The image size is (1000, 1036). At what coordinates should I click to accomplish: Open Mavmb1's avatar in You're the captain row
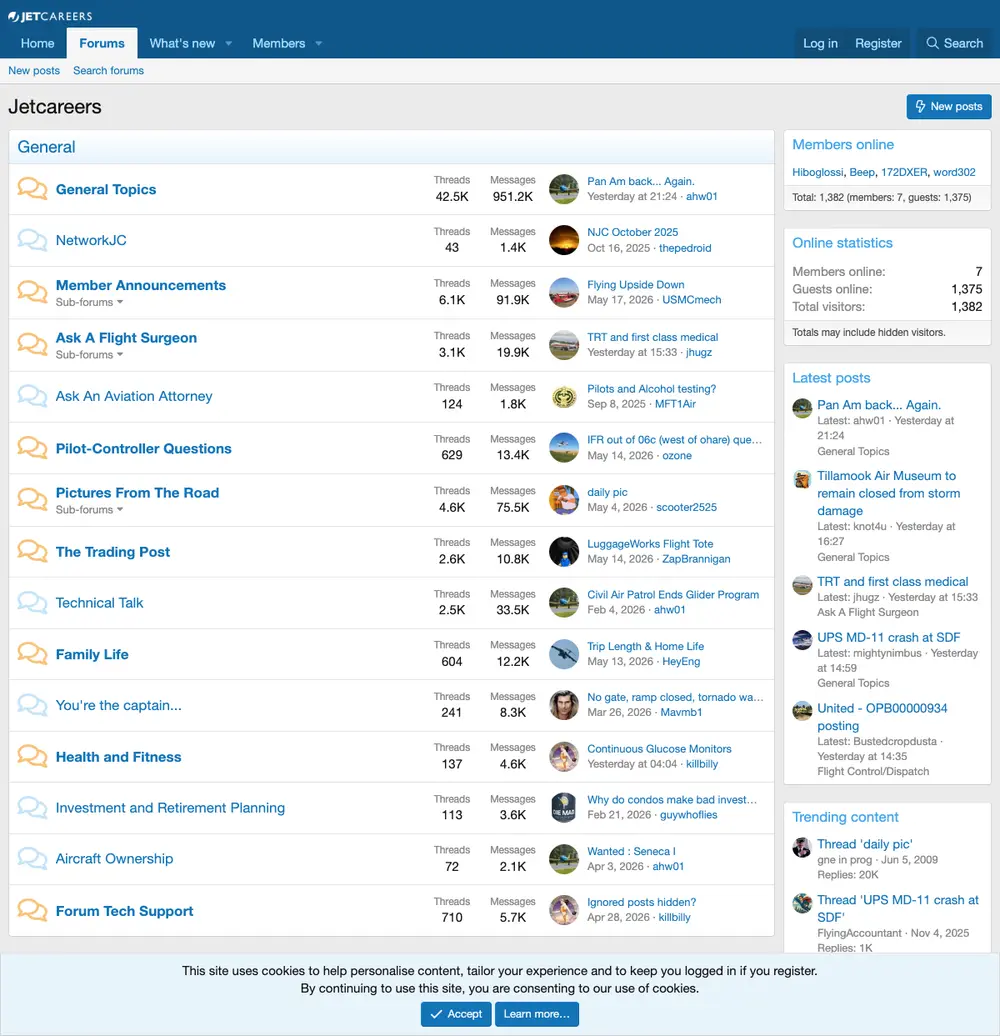coord(564,705)
